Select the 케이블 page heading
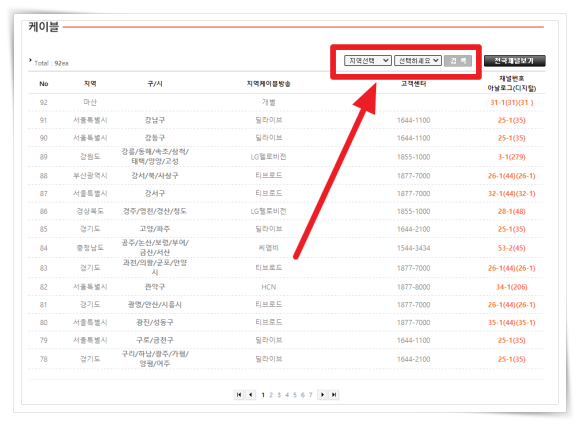Viewport: 580px width, 426px height. coord(44,27)
